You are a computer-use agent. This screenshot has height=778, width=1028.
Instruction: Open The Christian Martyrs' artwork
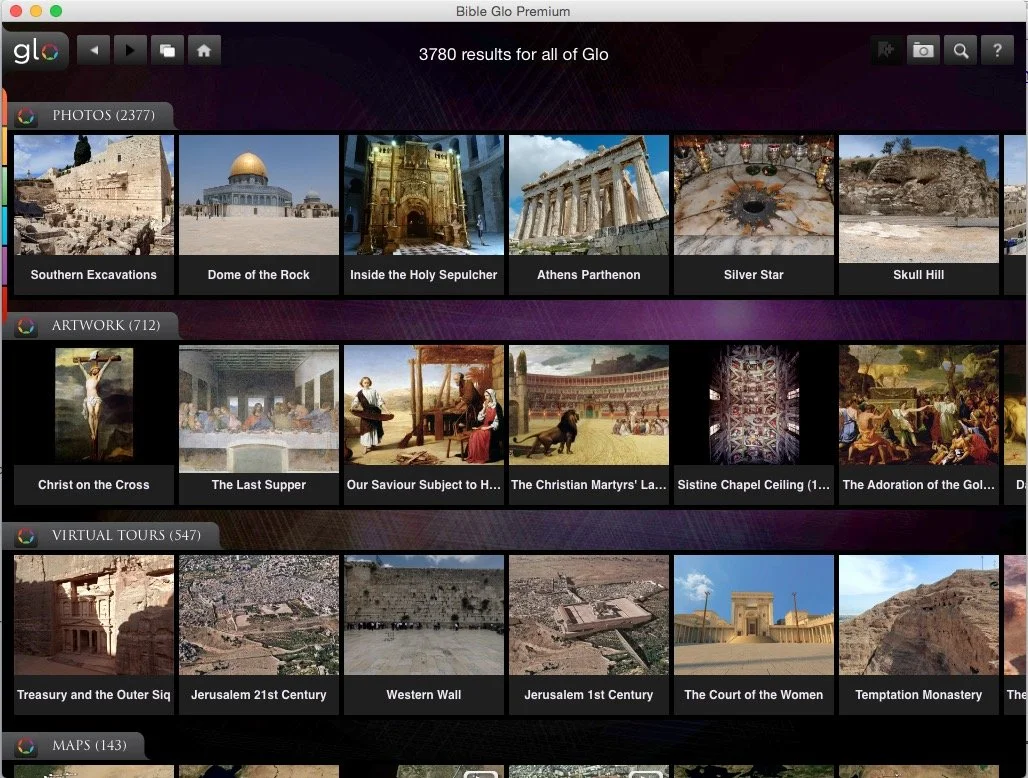click(589, 425)
